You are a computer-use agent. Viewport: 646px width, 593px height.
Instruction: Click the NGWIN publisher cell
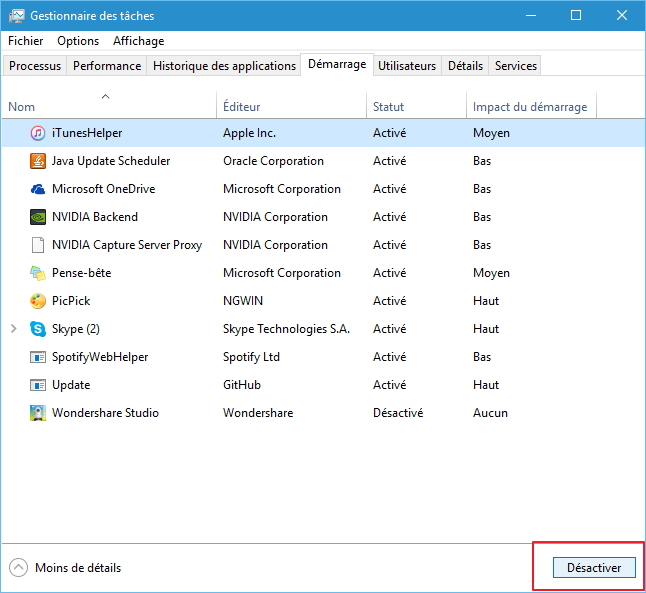243,301
